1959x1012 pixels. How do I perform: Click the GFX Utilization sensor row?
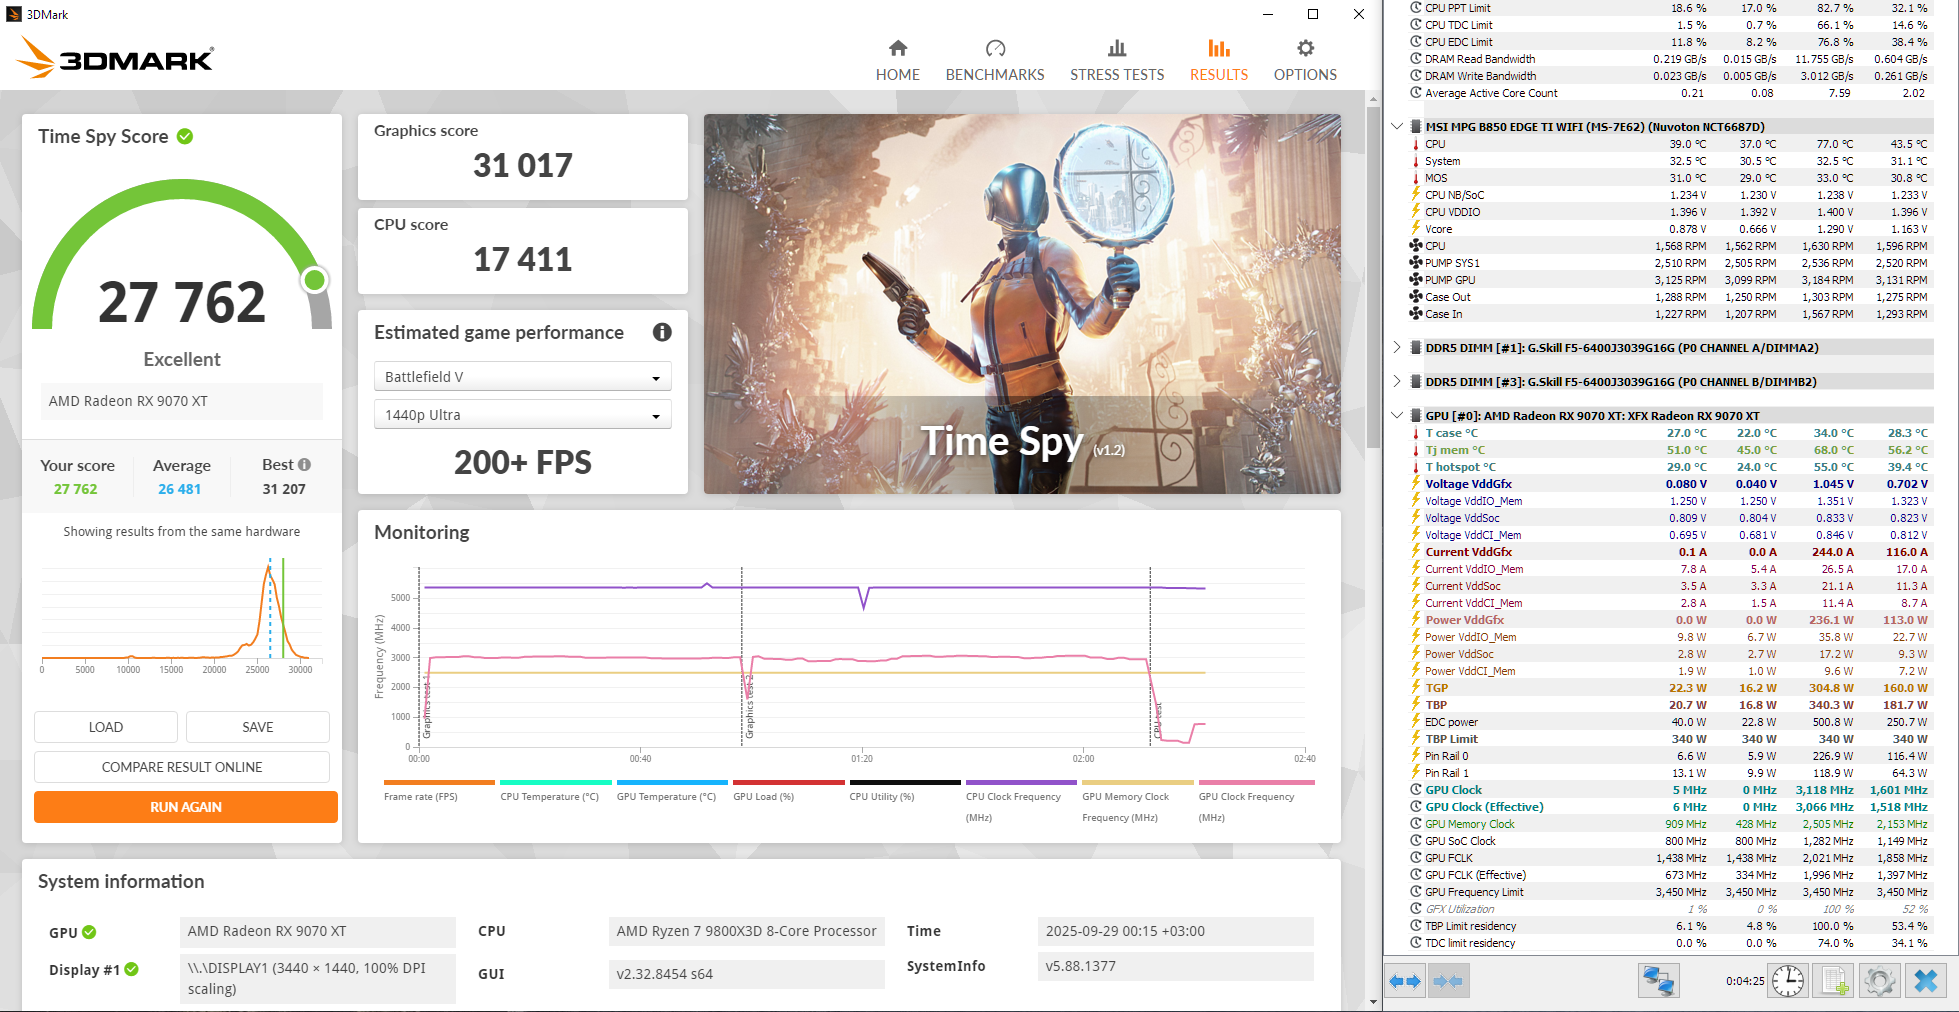click(1670, 909)
